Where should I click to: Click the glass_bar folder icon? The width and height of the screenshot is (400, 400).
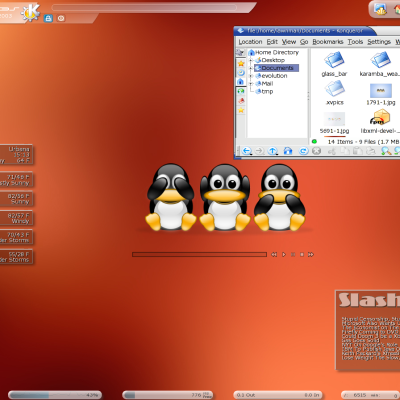point(334,60)
